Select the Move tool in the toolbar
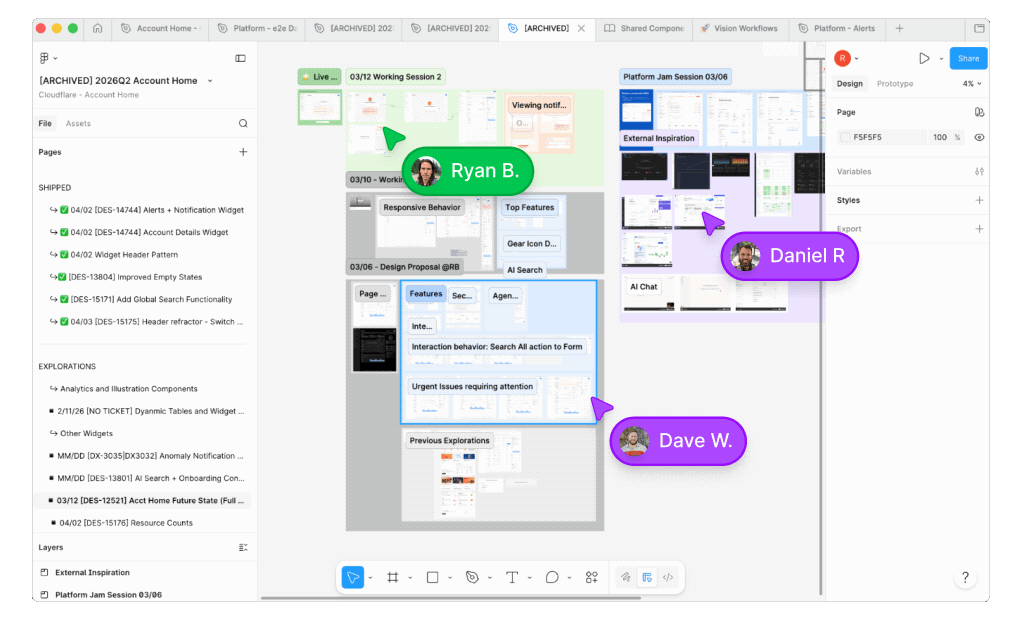1024x620 pixels. pos(353,577)
